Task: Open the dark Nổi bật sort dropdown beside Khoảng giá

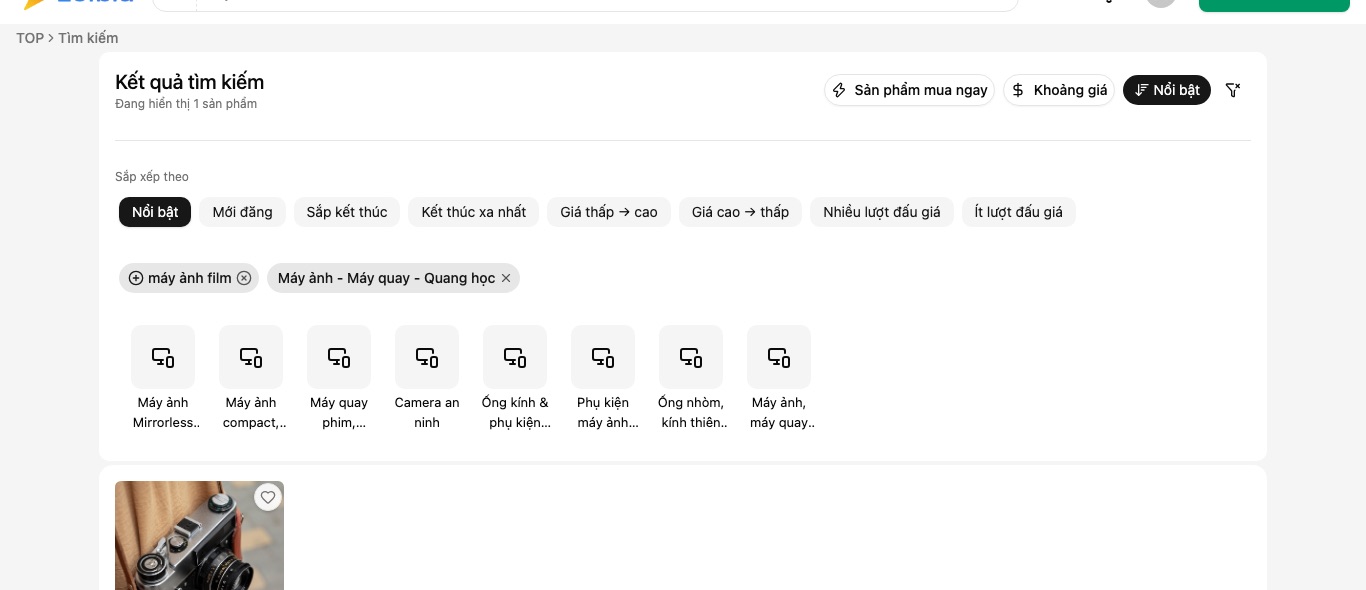Action: coord(1167,90)
